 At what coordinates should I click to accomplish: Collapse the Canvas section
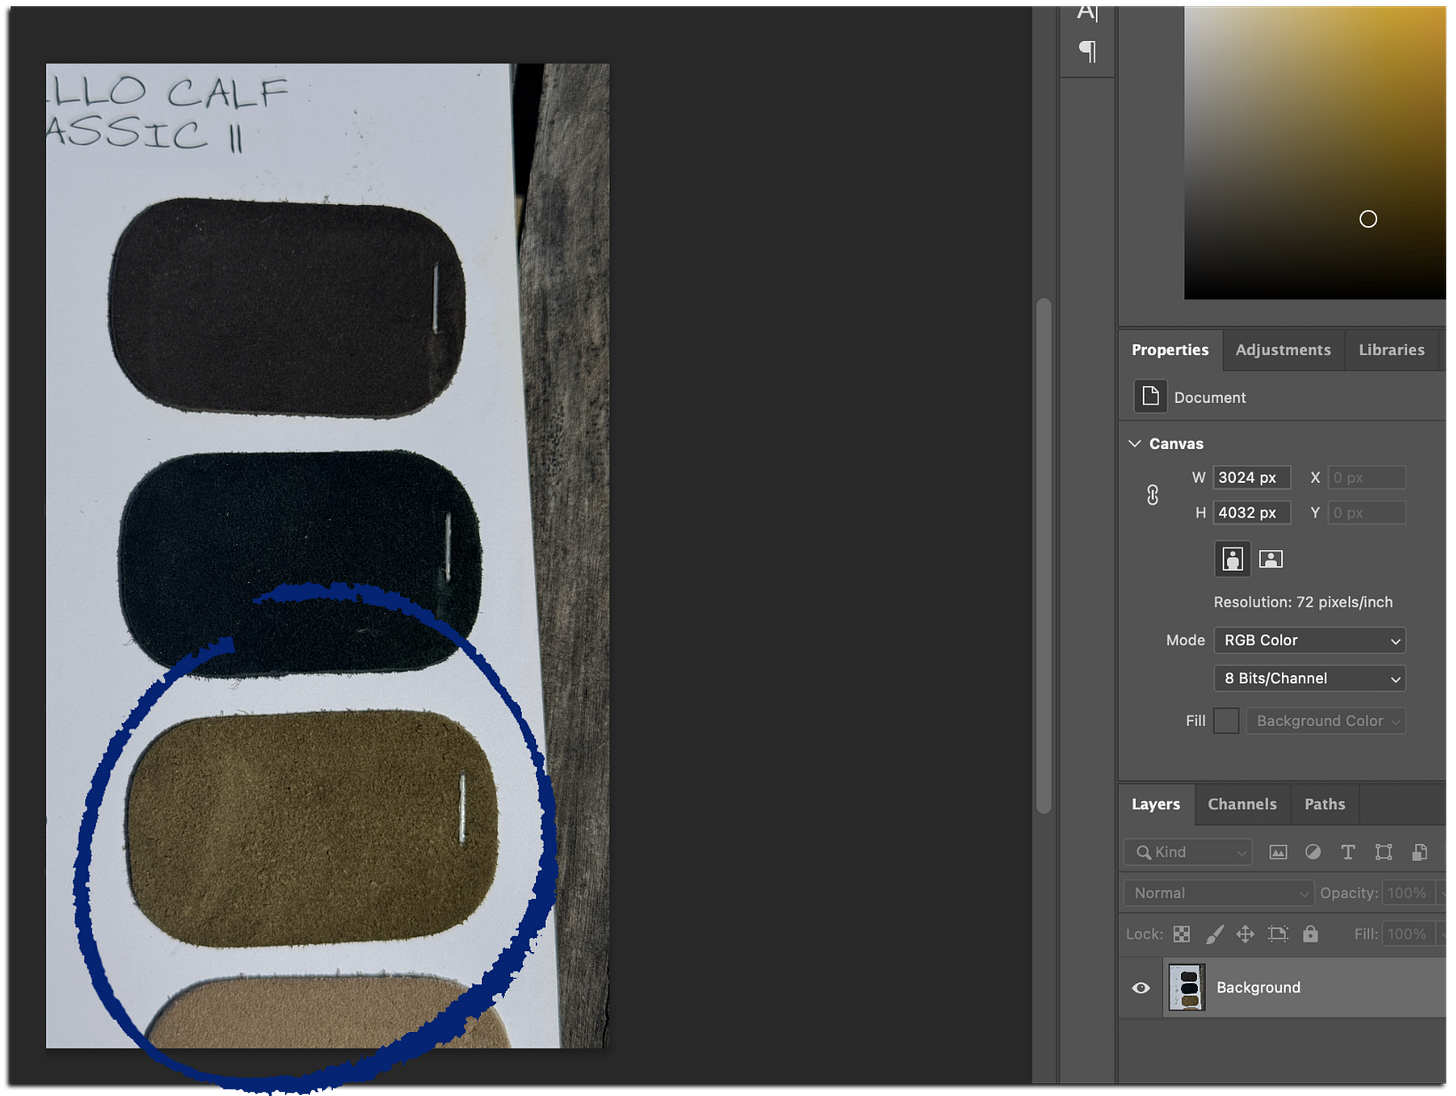pyautogui.click(x=1135, y=443)
